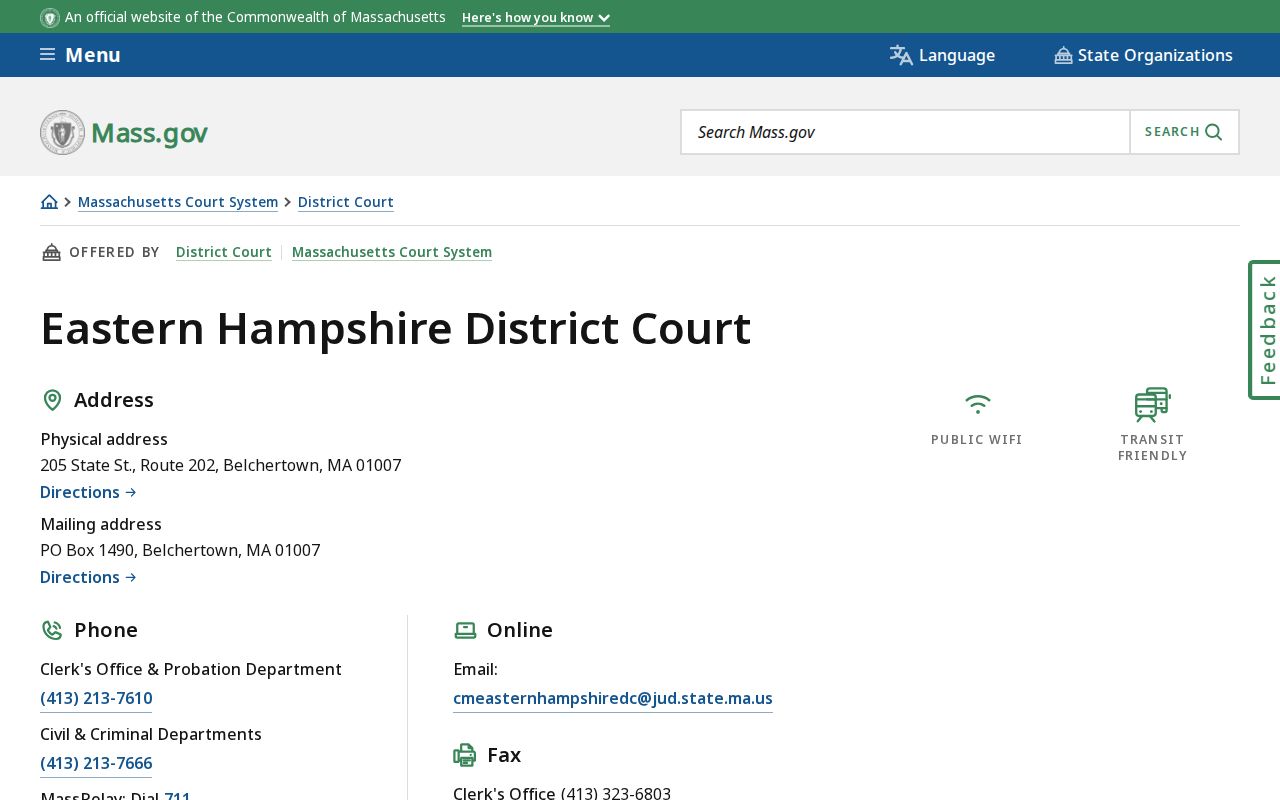The height and width of the screenshot is (800, 1280).
Task: Click the Phone section heading
Action: (106, 630)
